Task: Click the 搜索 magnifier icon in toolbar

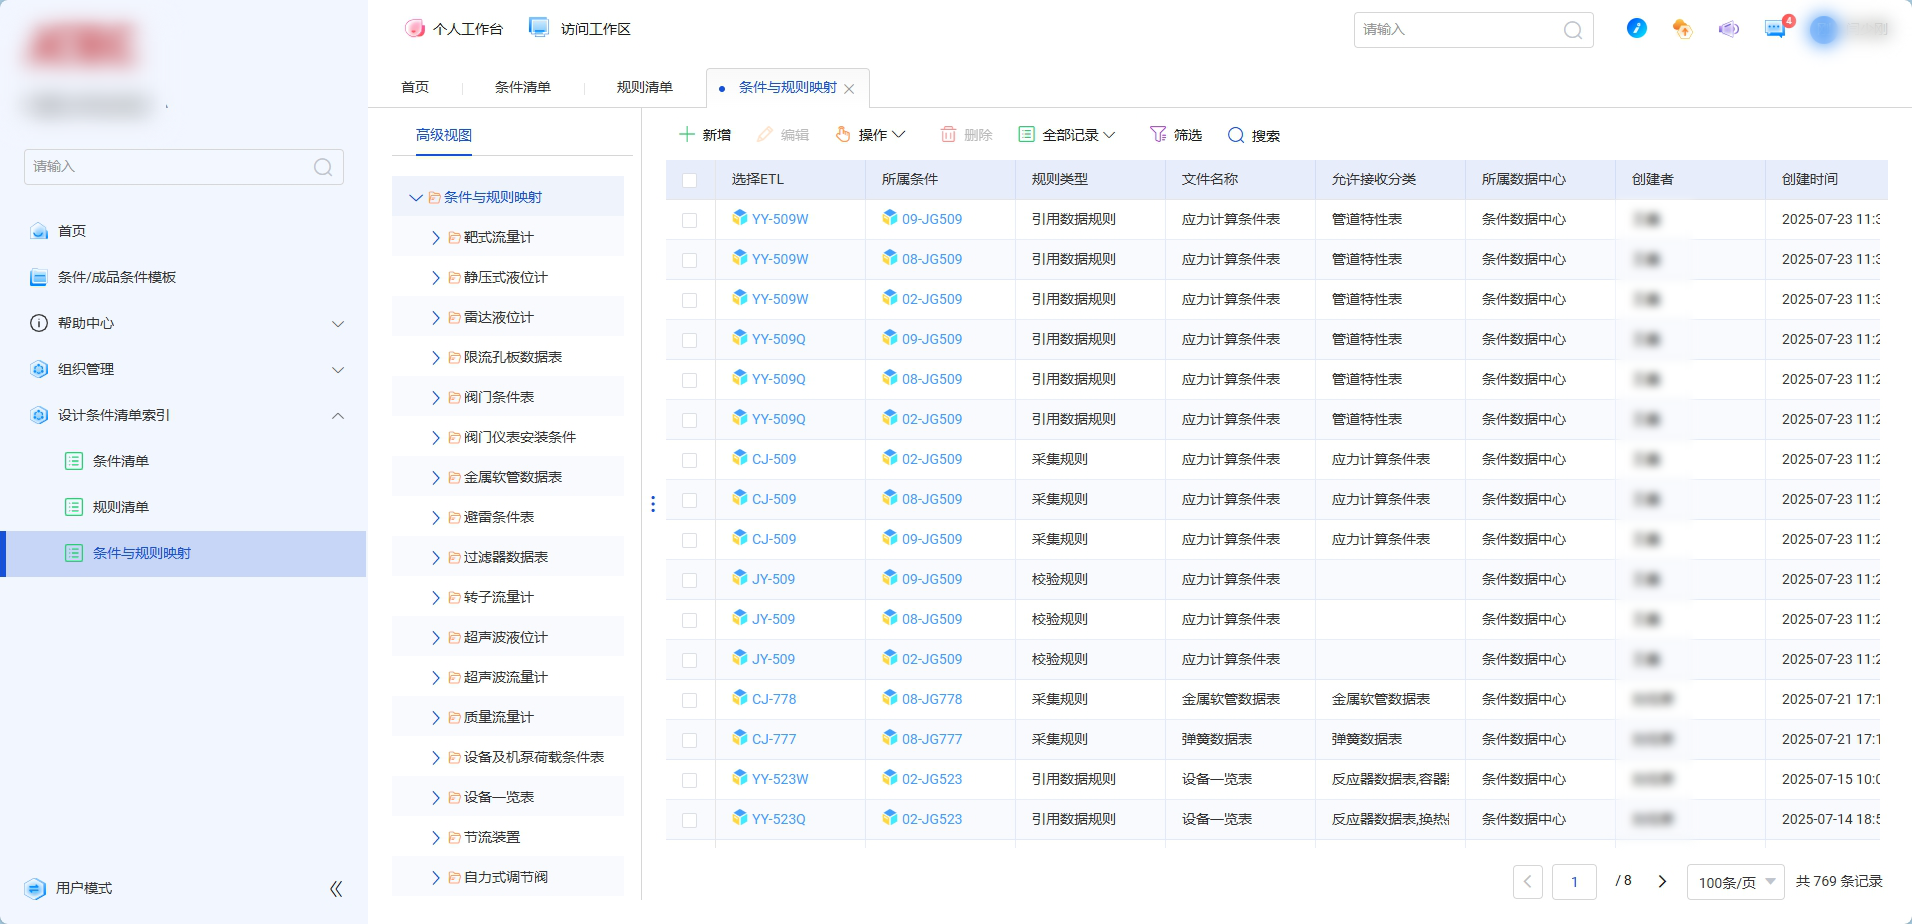Action: pyautogui.click(x=1236, y=135)
